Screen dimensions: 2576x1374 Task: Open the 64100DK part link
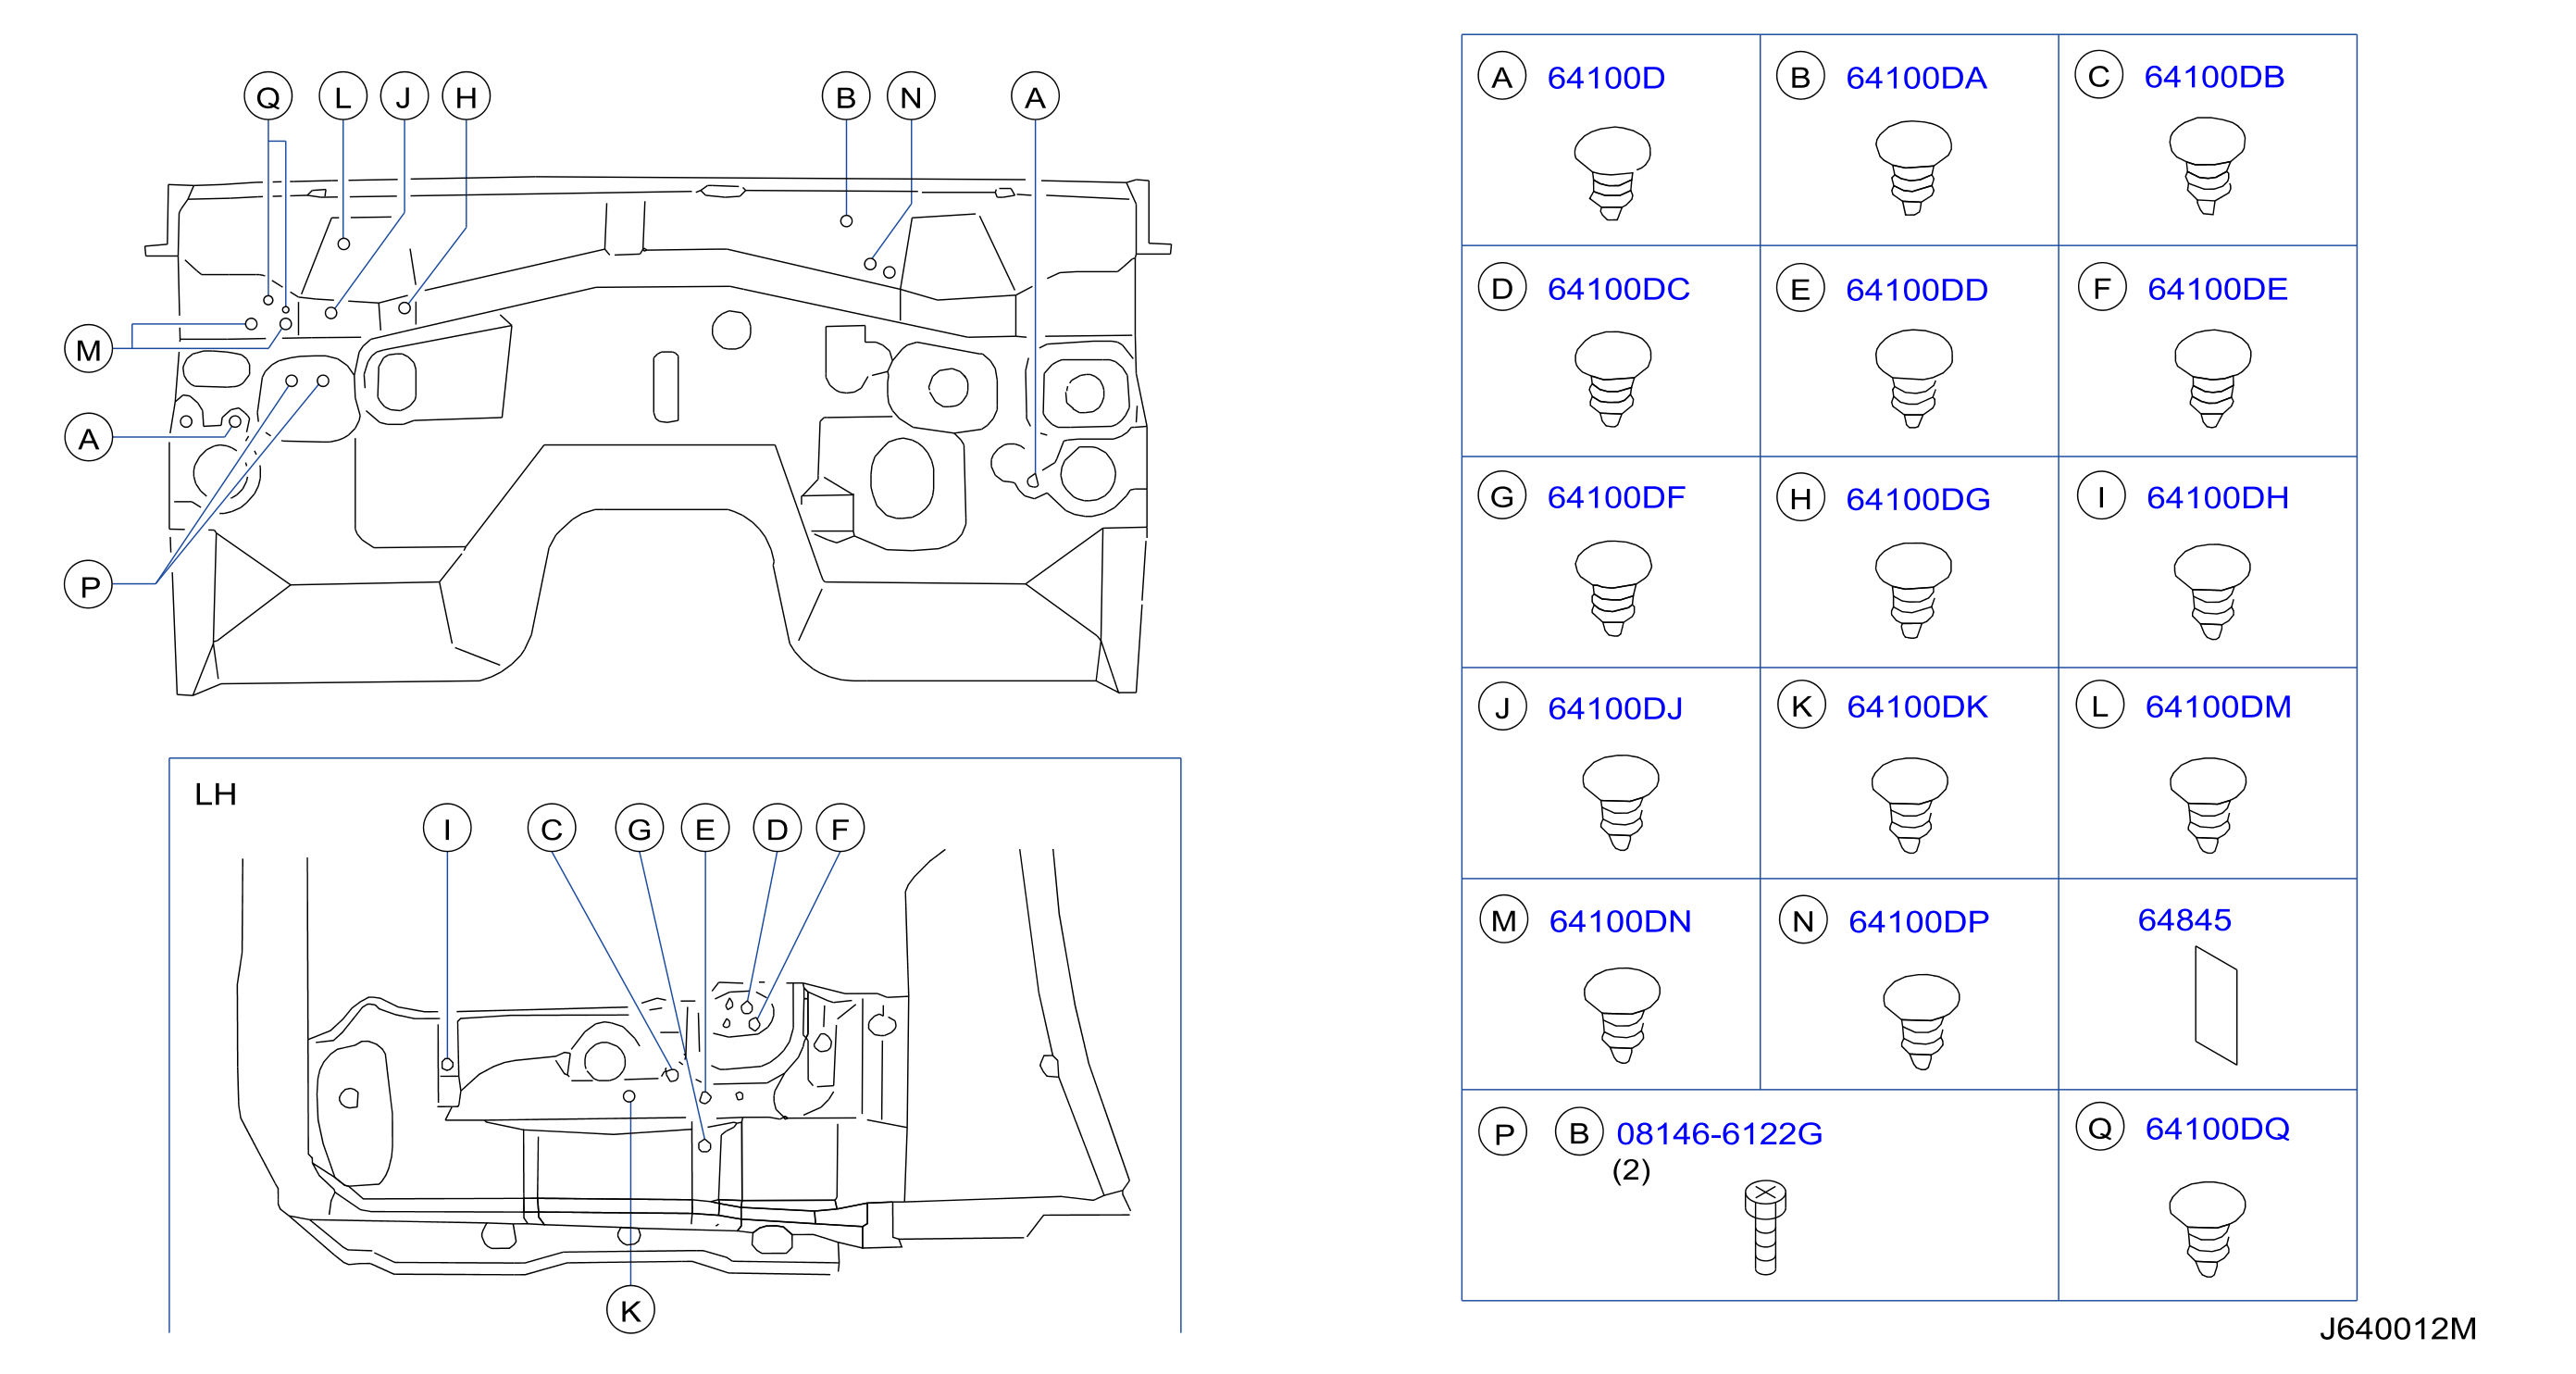(1917, 707)
